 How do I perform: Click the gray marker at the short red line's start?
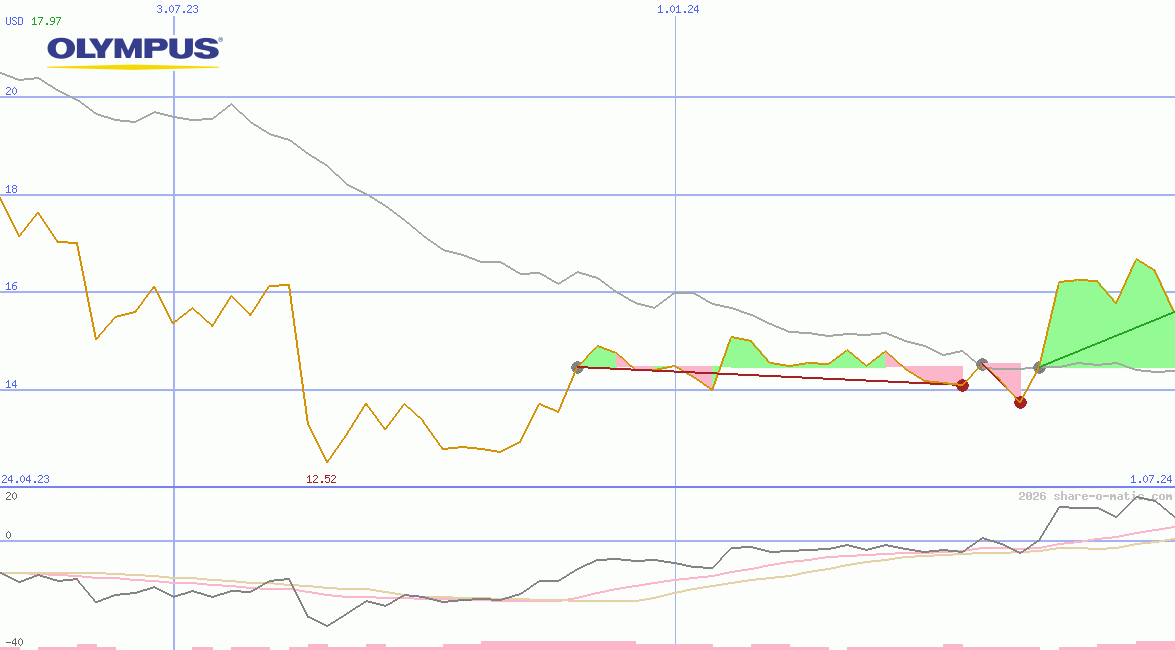[982, 364]
